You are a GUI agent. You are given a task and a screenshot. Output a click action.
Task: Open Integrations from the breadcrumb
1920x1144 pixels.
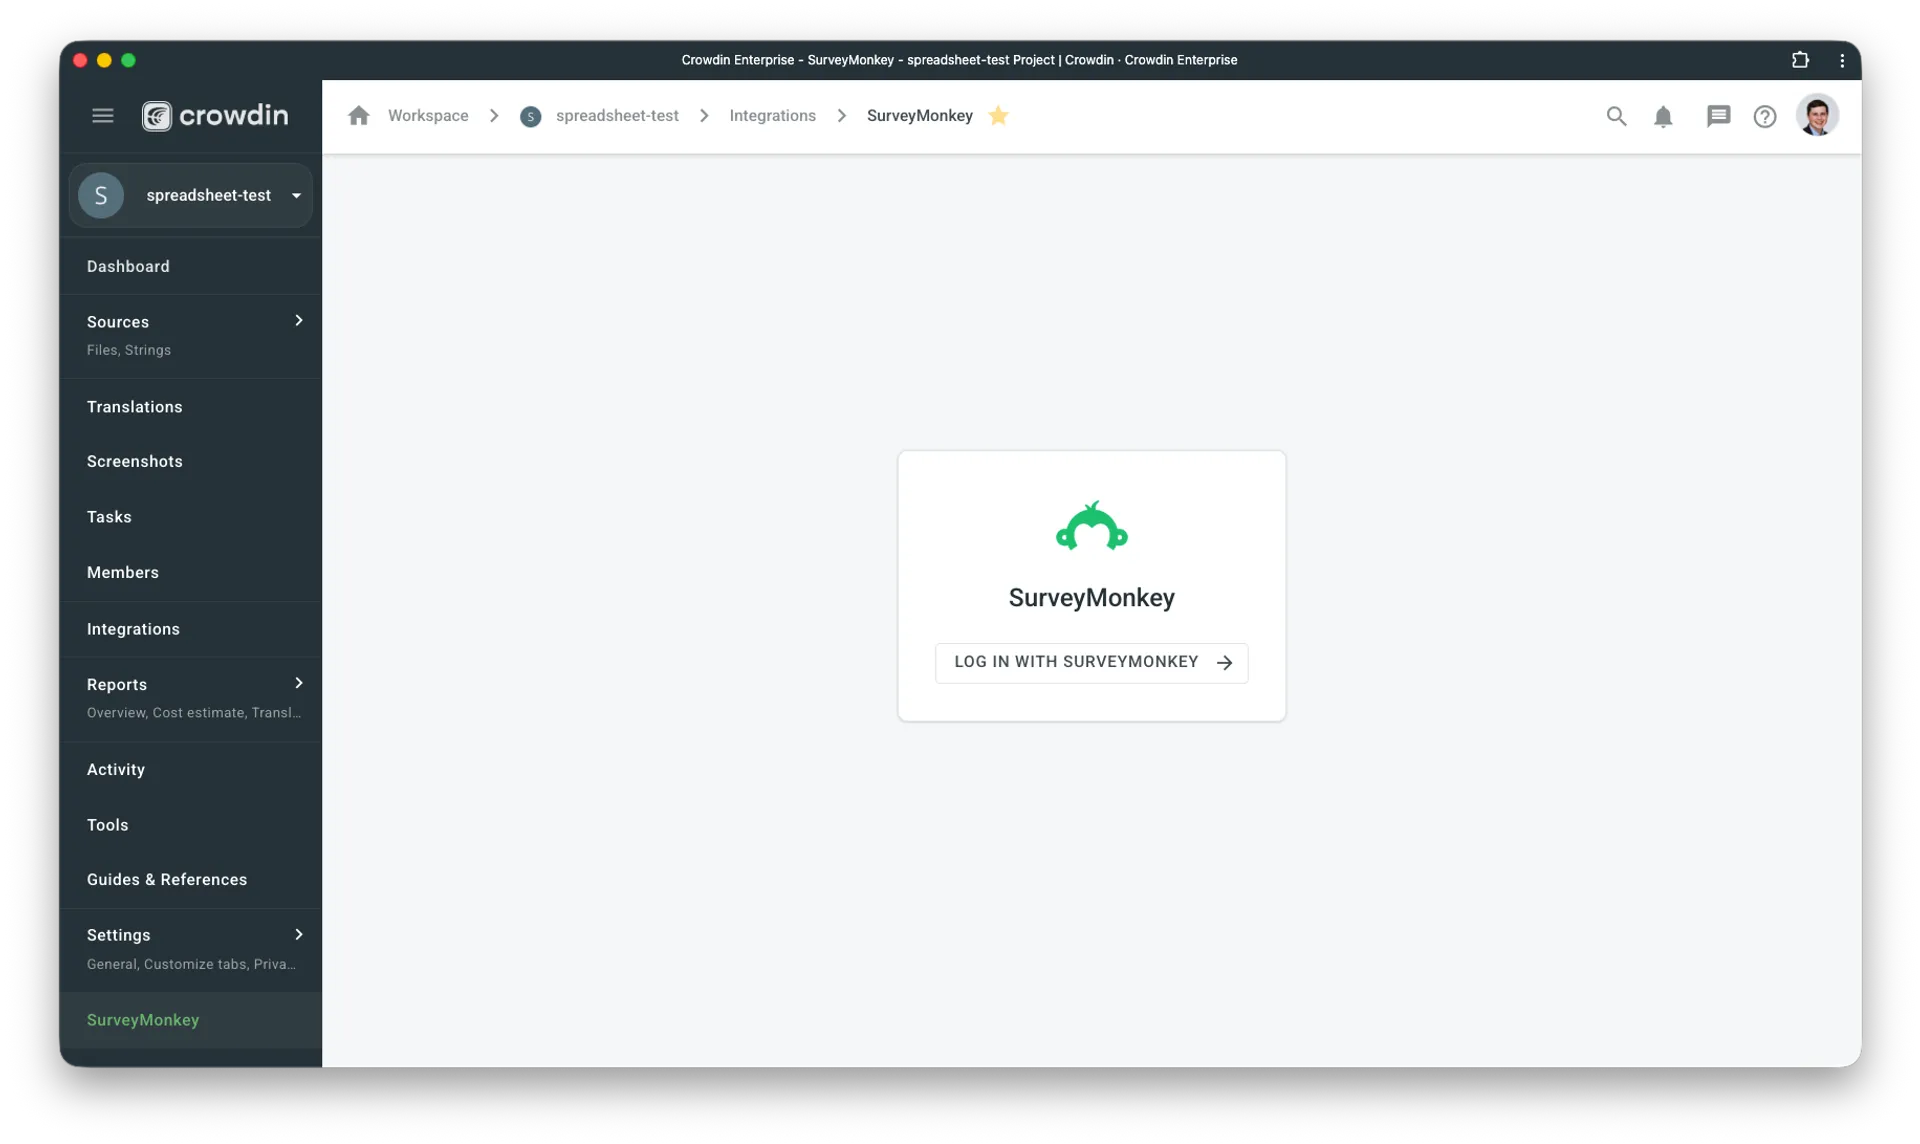771,115
